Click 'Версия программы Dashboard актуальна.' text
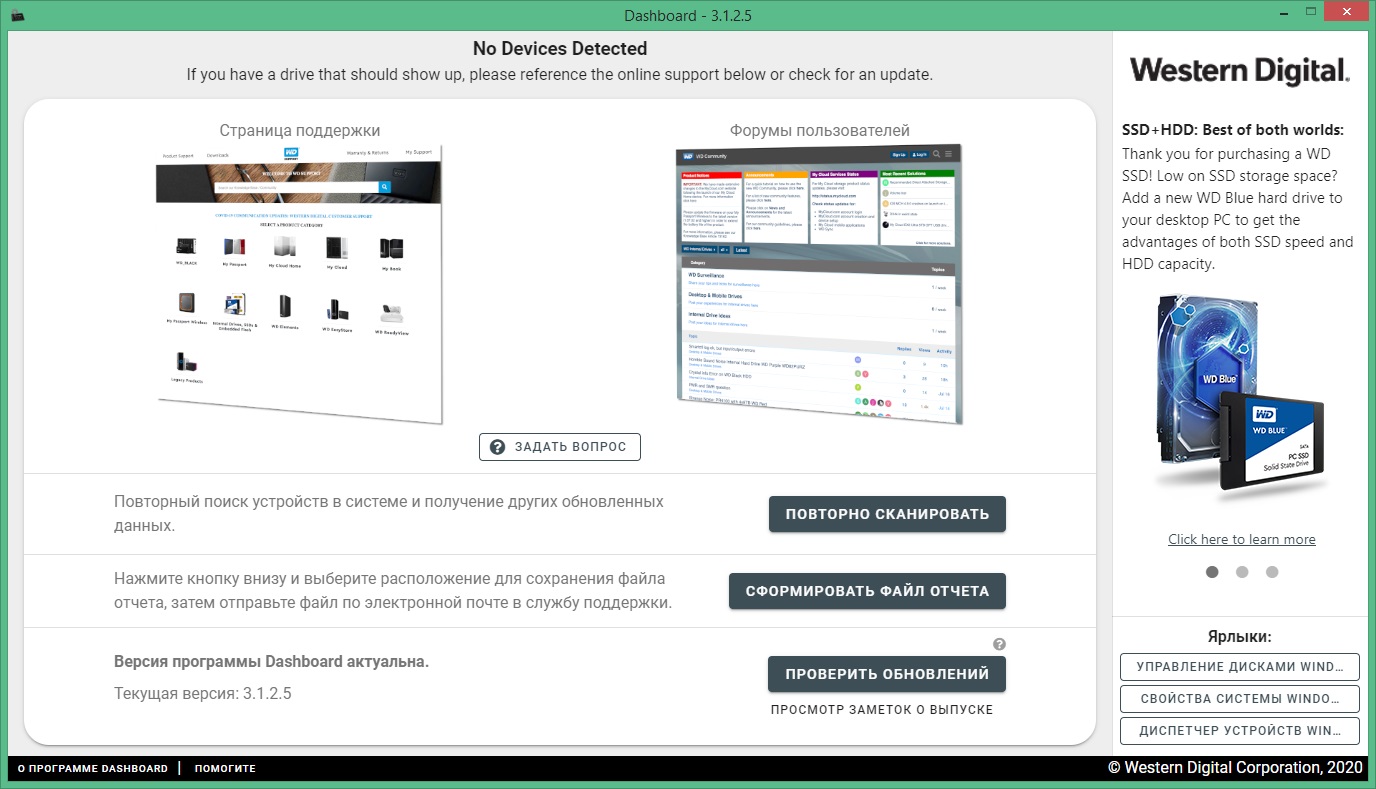1376x789 pixels. point(271,662)
